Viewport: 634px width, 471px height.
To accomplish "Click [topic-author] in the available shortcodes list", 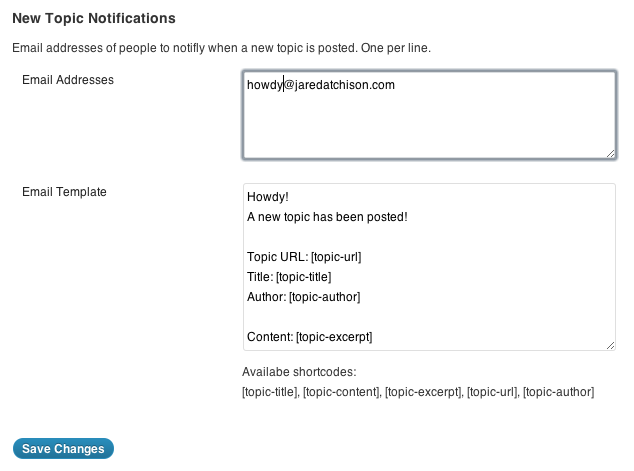I will pos(558,392).
